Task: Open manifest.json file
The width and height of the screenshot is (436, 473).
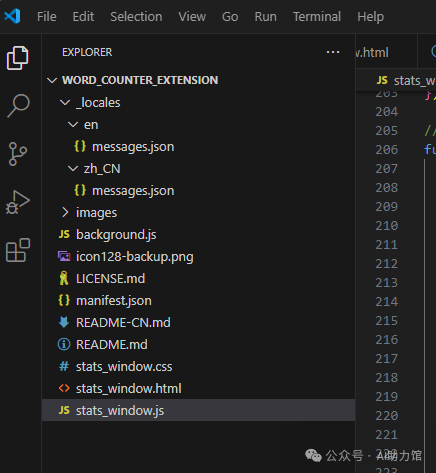Action: click(114, 301)
